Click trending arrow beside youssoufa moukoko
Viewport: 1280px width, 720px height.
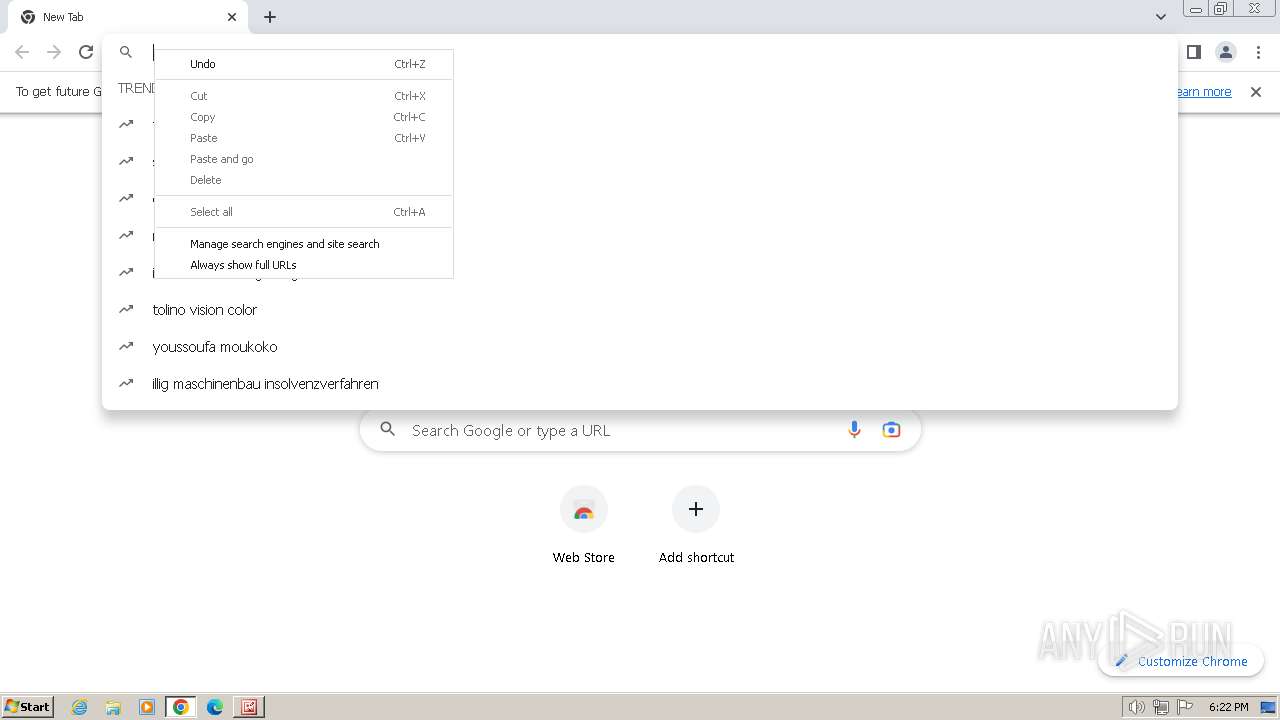(x=126, y=347)
